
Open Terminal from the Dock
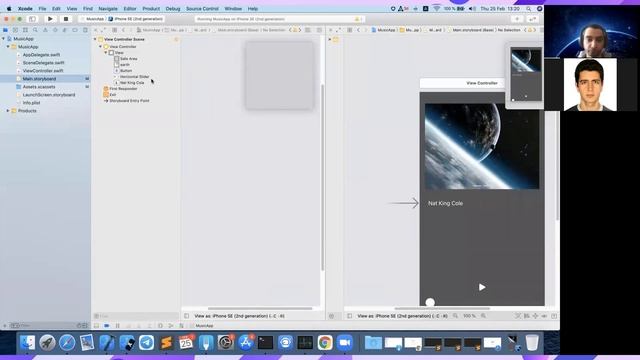265,342
